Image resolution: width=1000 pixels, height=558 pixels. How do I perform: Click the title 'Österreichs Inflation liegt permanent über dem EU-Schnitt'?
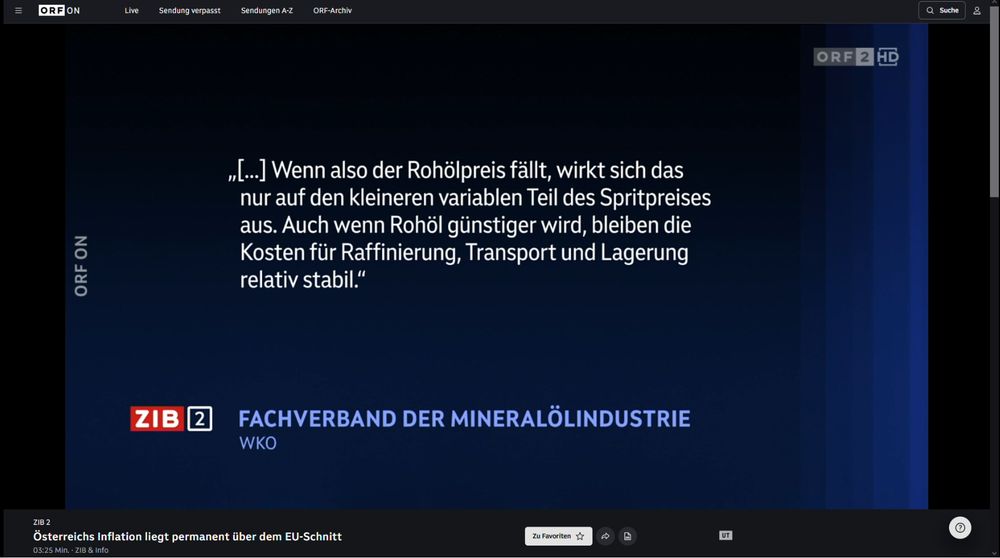(188, 536)
